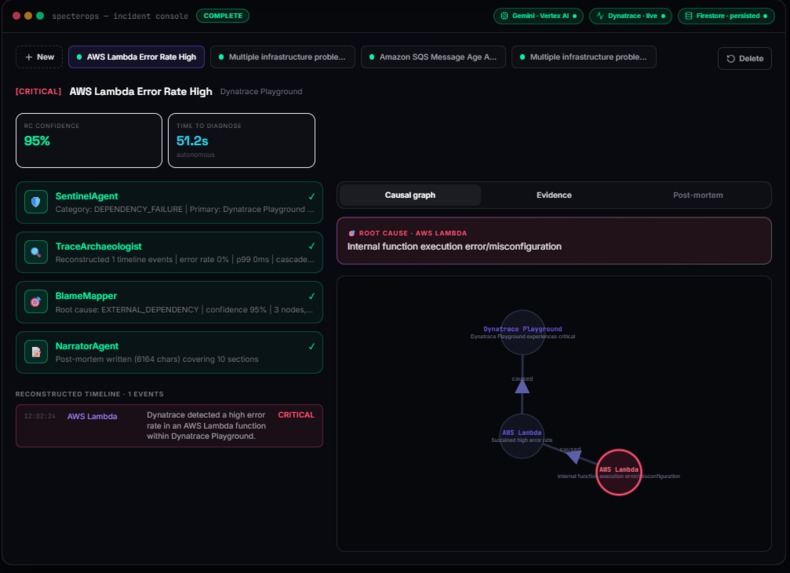Click the plus icon in New button
Screen dimensions: 790x573
[29, 57]
